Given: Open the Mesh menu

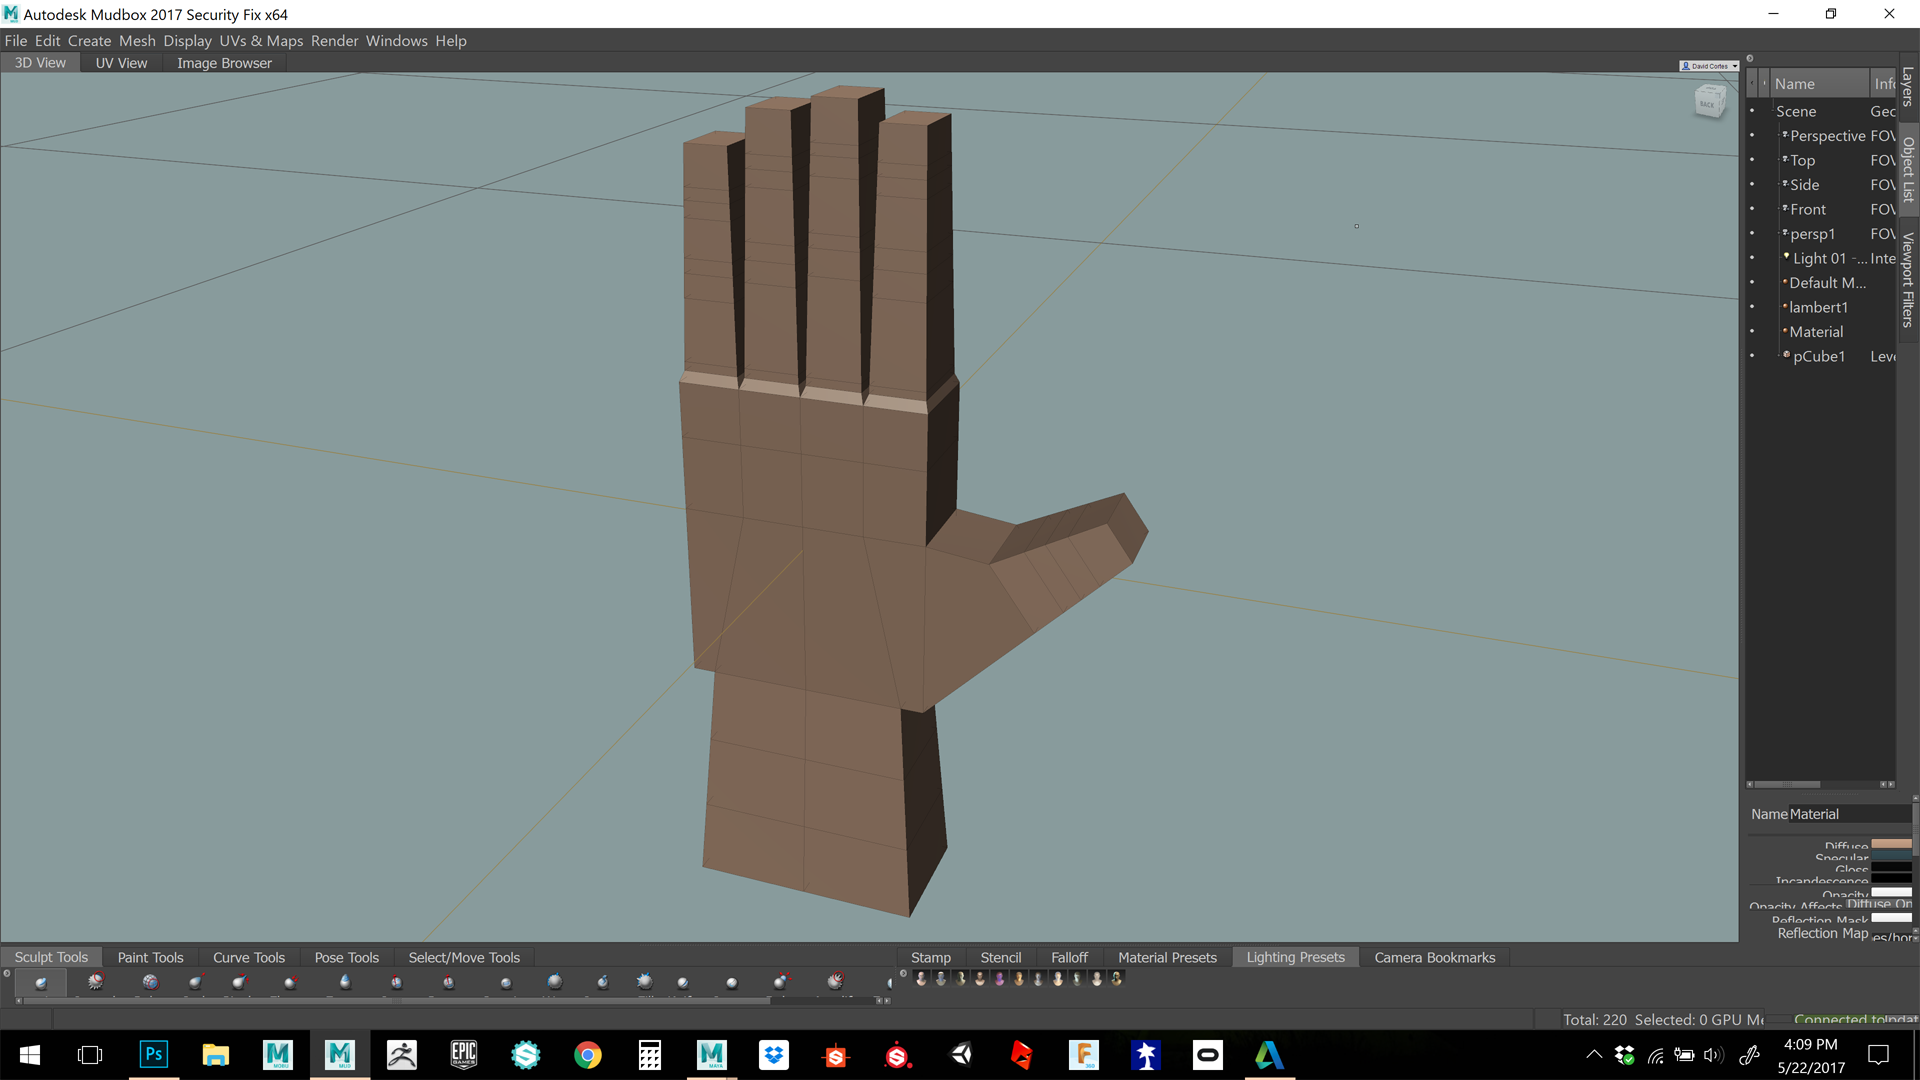Looking at the screenshot, I should [x=137, y=41].
